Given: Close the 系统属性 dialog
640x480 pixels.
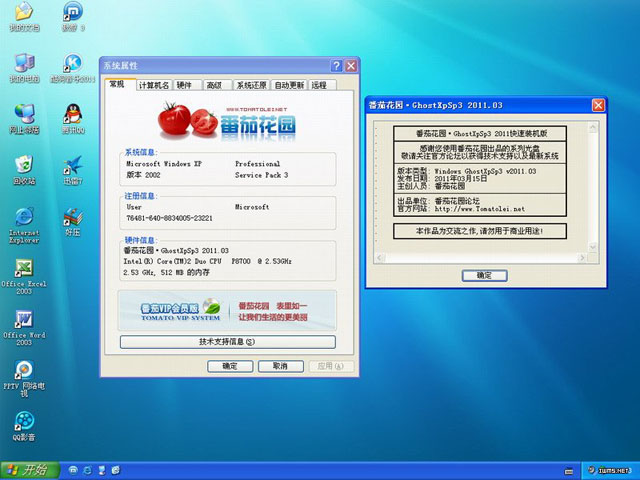Looking at the screenshot, I should point(351,66).
